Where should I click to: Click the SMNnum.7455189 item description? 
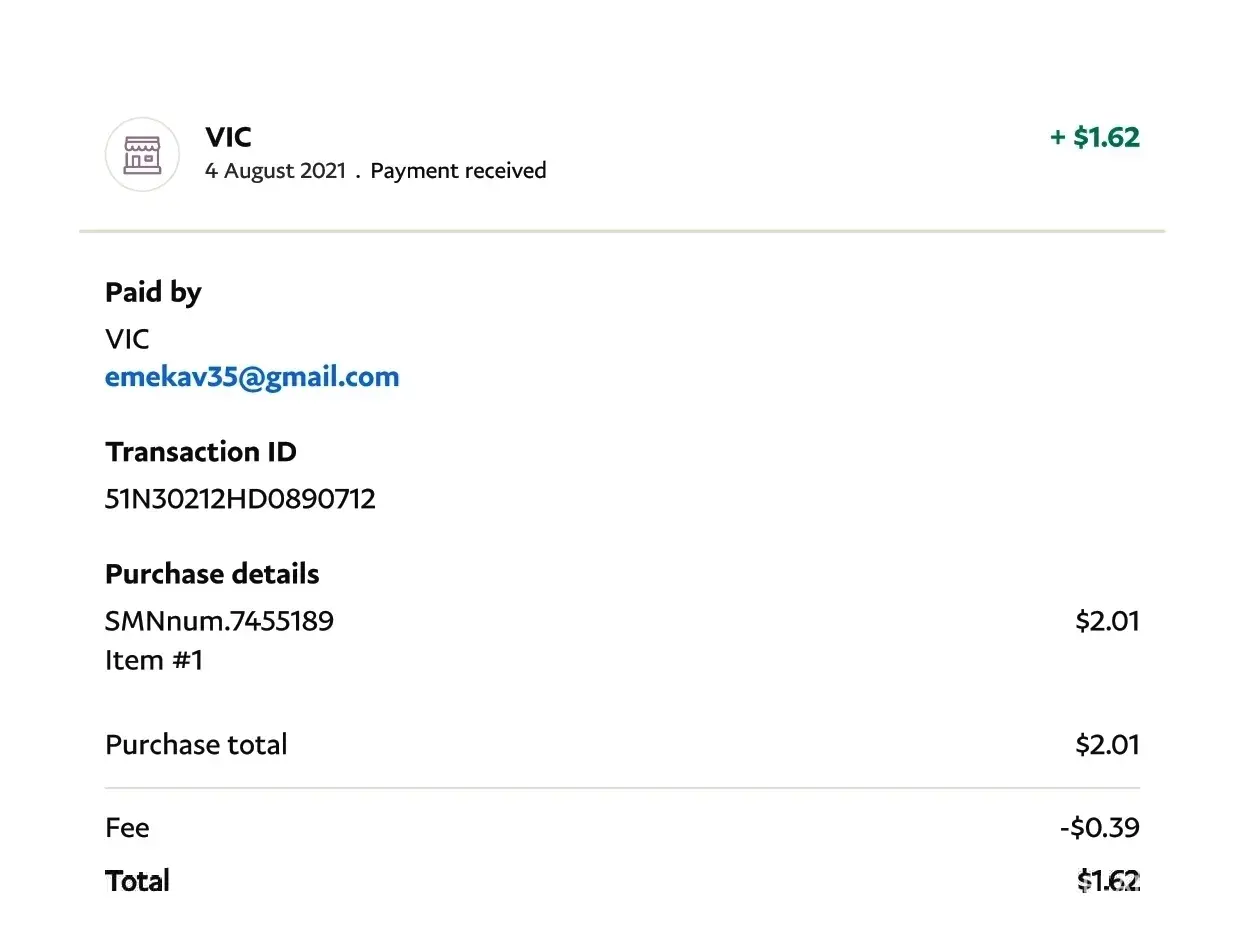[219, 621]
